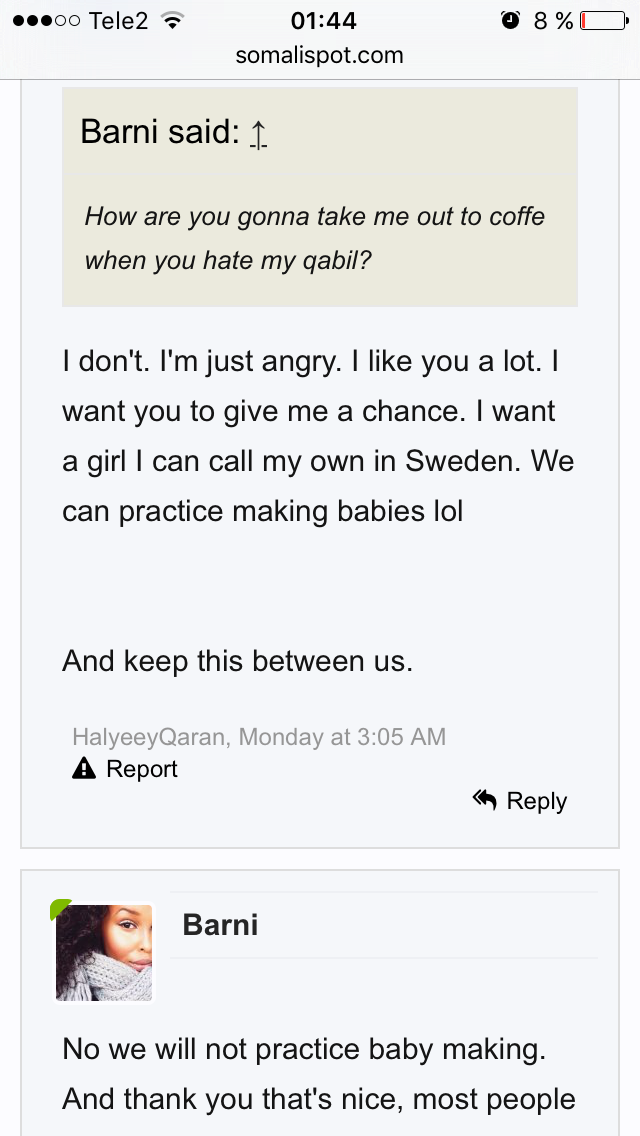
Task: Open HalyeeyQaran's profile link
Action: click(x=151, y=737)
